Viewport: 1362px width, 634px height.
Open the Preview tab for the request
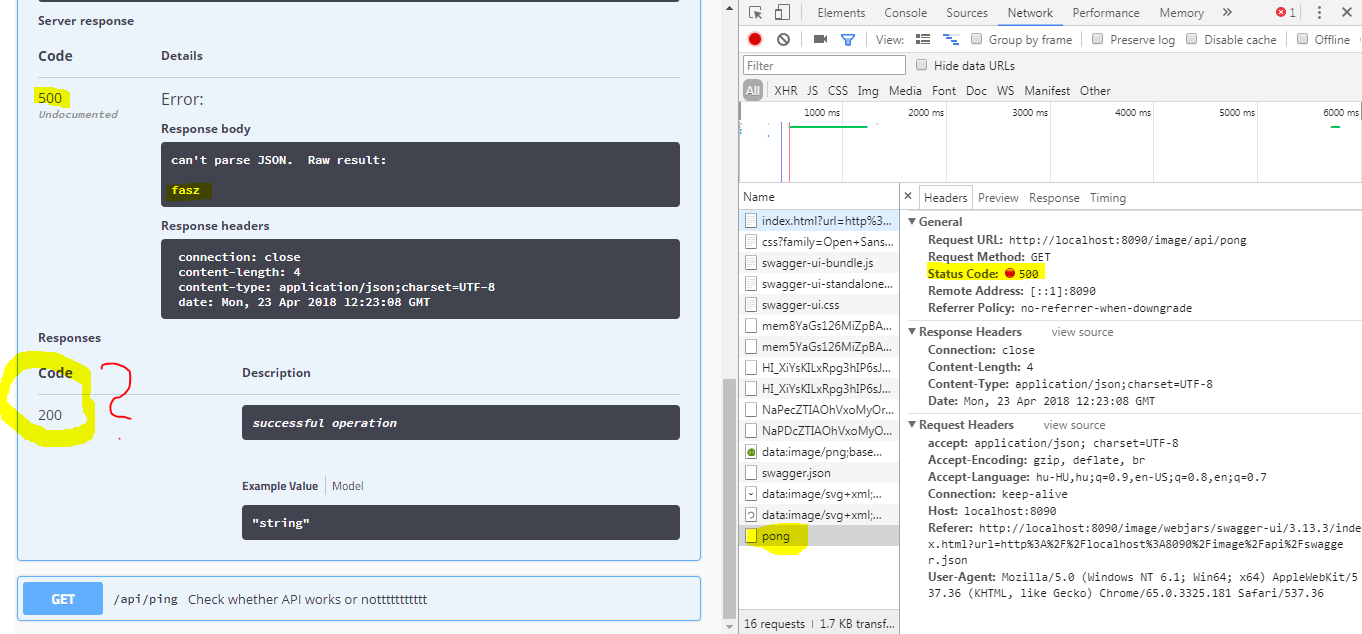click(997, 197)
